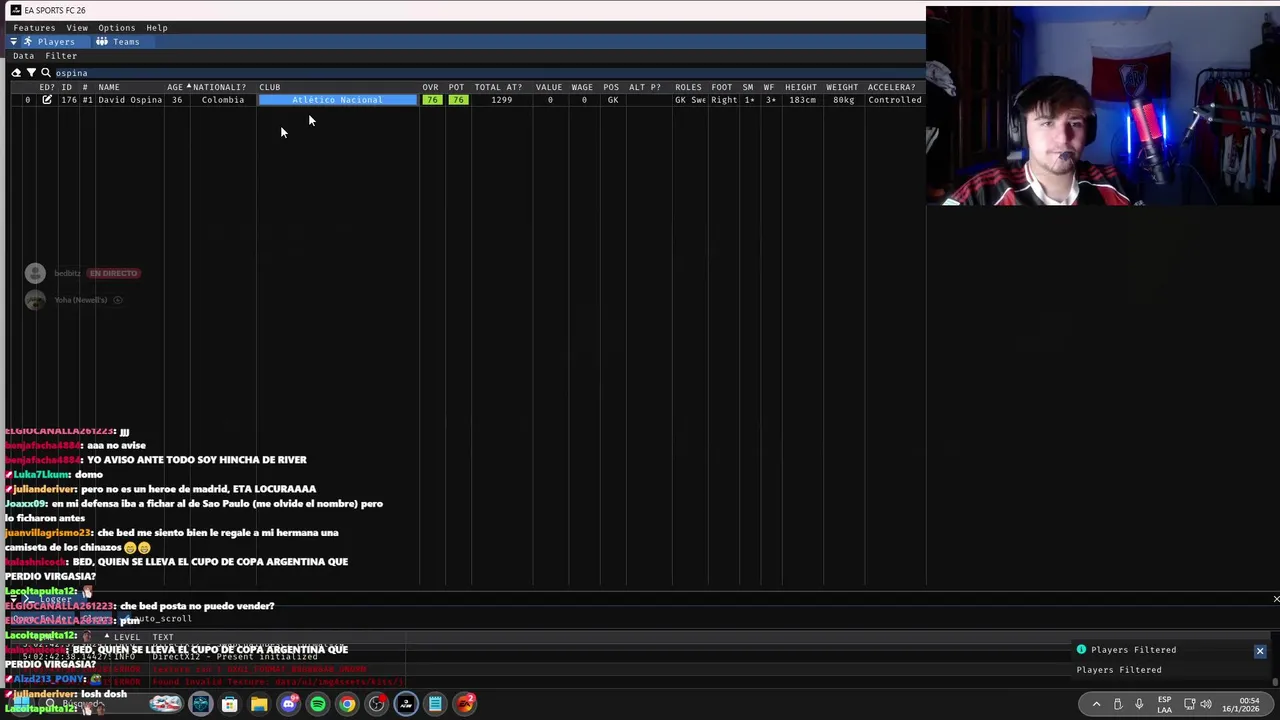Click the age value 36
Image resolution: width=1280 pixels, height=720 pixels.
click(177, 100)
